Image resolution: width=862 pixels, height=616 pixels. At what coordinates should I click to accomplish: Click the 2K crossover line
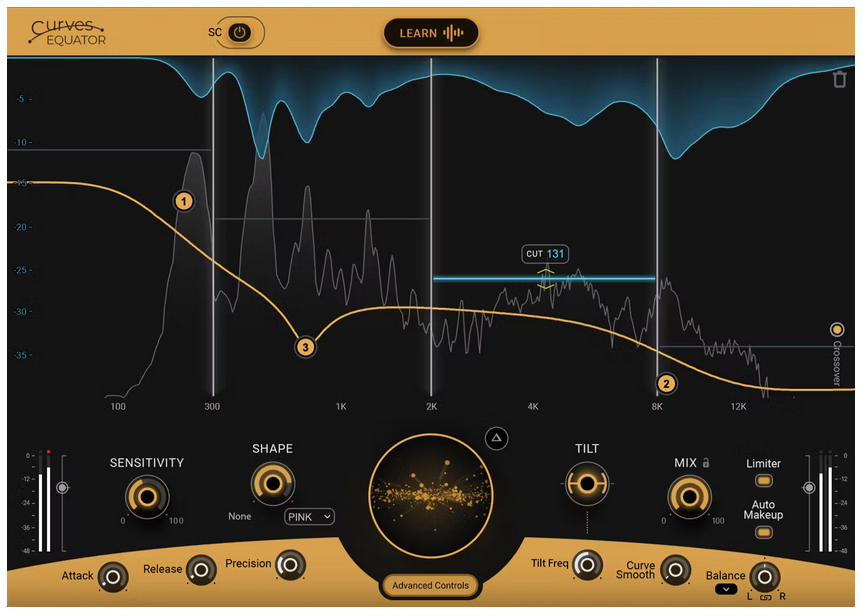(x=431, y=226)
